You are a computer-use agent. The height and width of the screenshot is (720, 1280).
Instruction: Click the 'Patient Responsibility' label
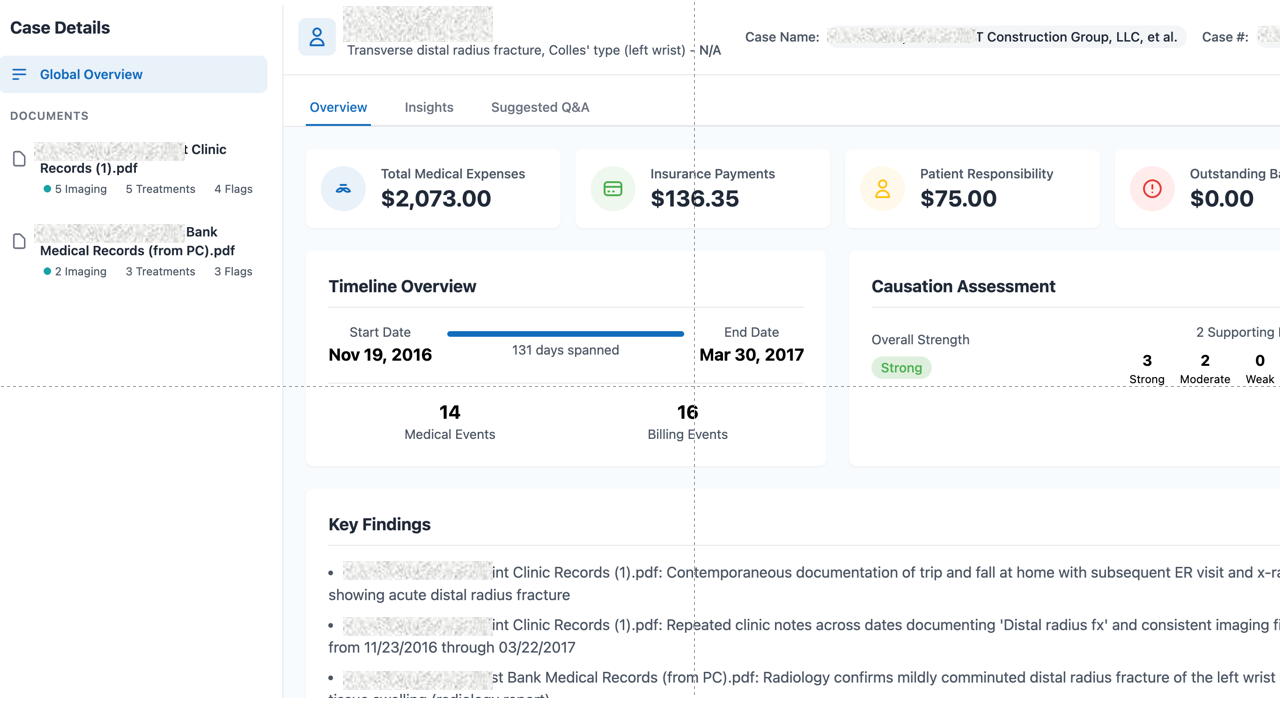987,174
